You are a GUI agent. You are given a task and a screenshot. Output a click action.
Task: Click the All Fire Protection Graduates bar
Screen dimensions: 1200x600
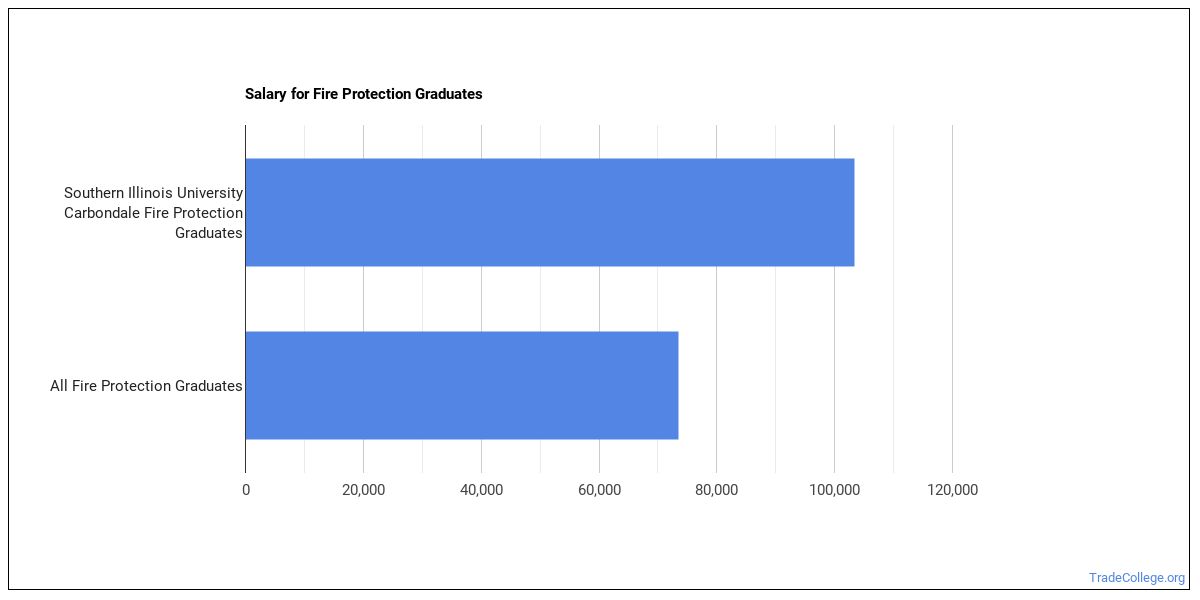click(462, 385)
